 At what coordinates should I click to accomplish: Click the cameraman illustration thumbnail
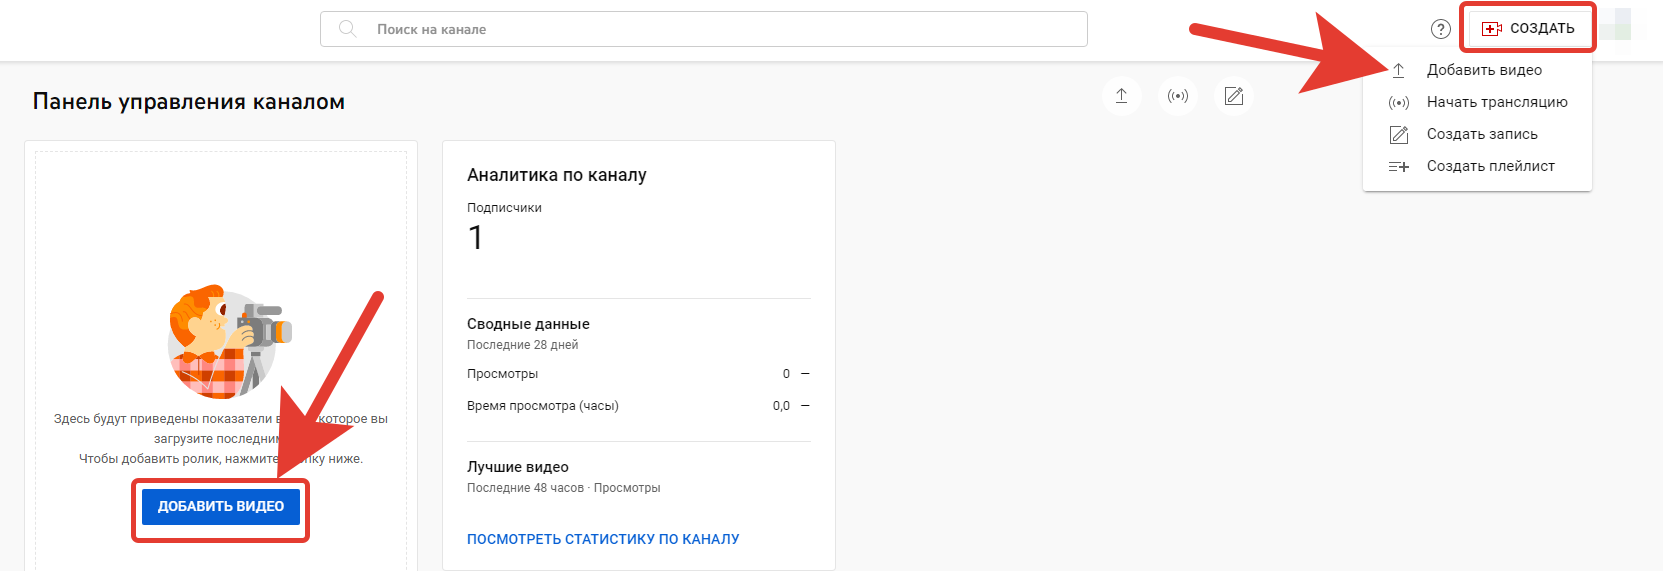(230, 341)
